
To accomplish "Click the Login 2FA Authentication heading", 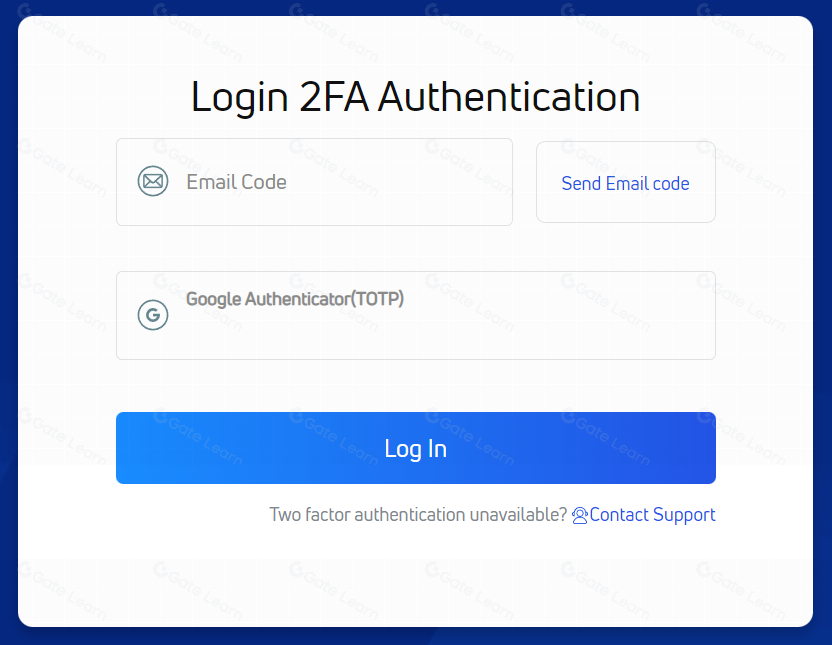I will click(415, 98).
